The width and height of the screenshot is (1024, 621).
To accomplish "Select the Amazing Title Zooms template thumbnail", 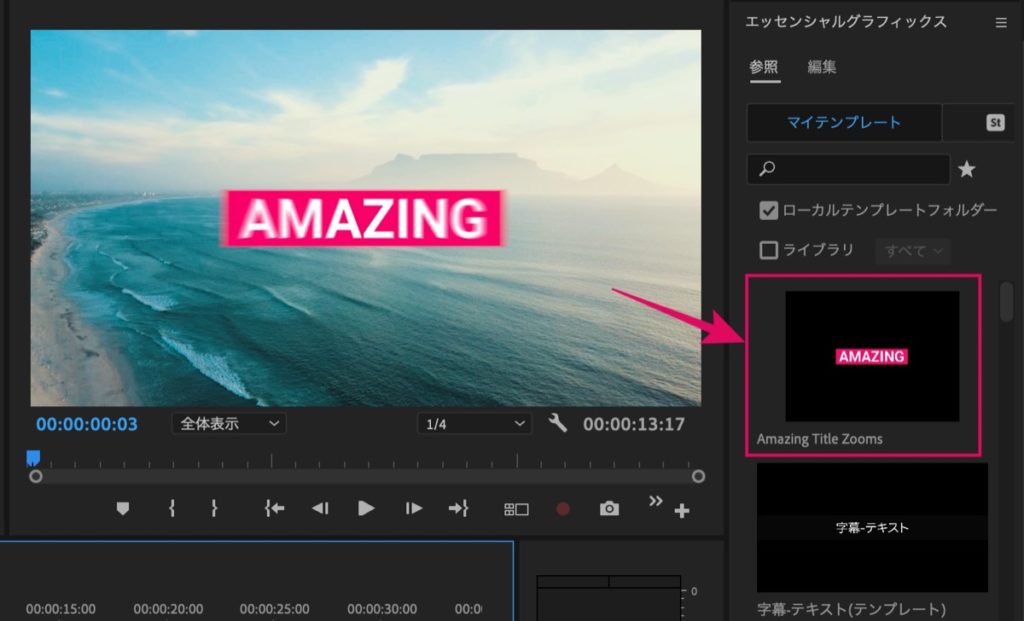I will pyautogui.click(x=872, y=356).
